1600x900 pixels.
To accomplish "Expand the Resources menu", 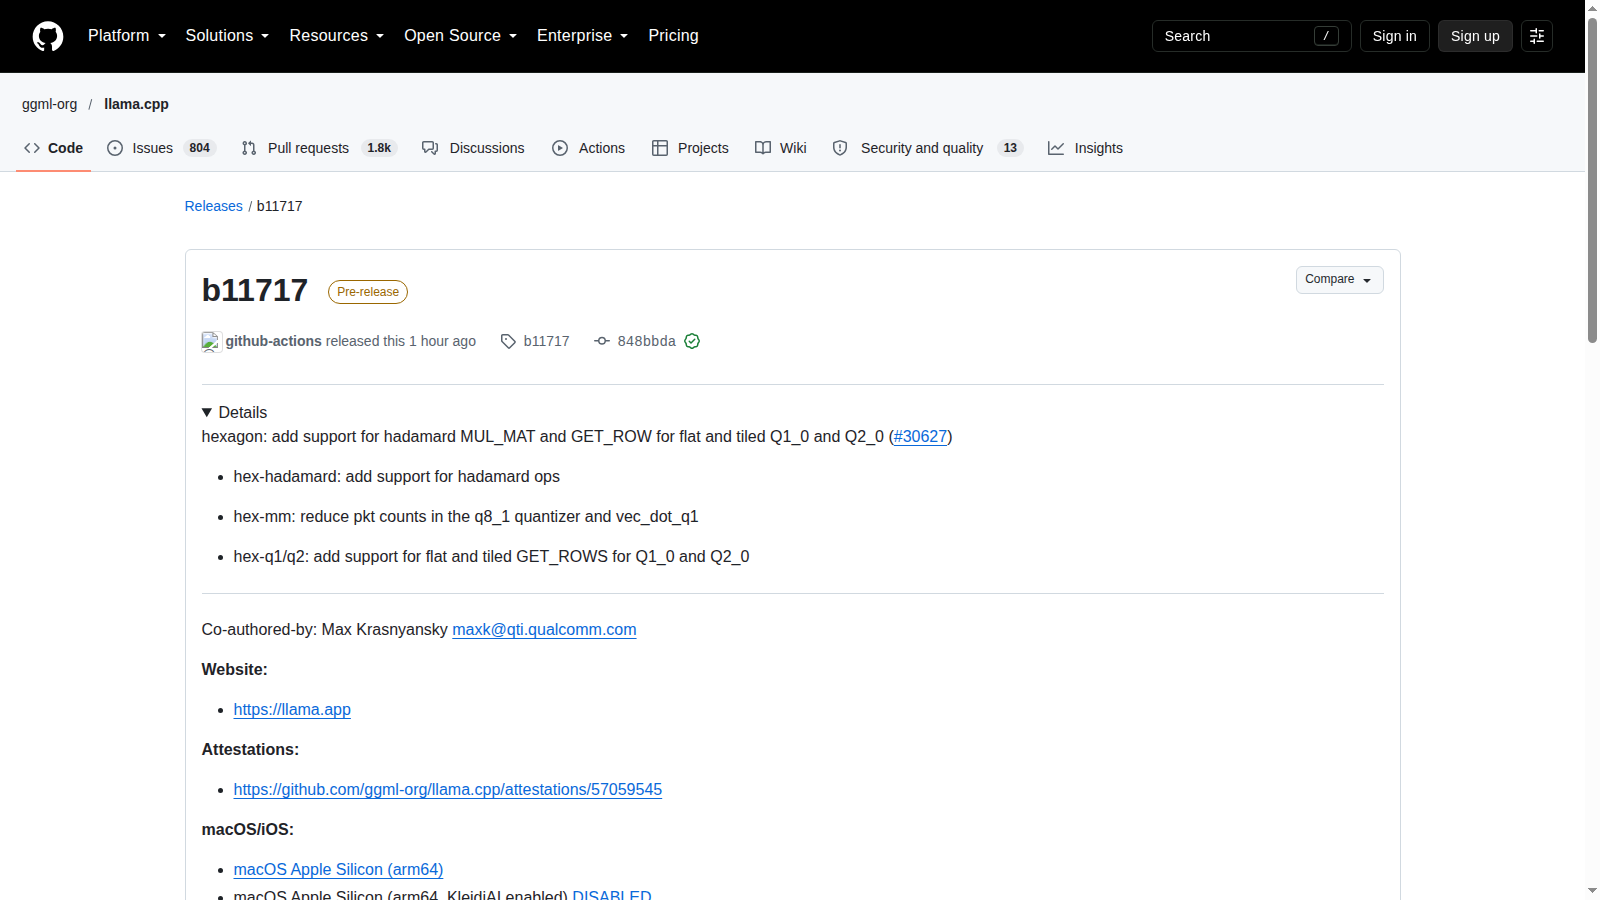I will tap(337, 36).
